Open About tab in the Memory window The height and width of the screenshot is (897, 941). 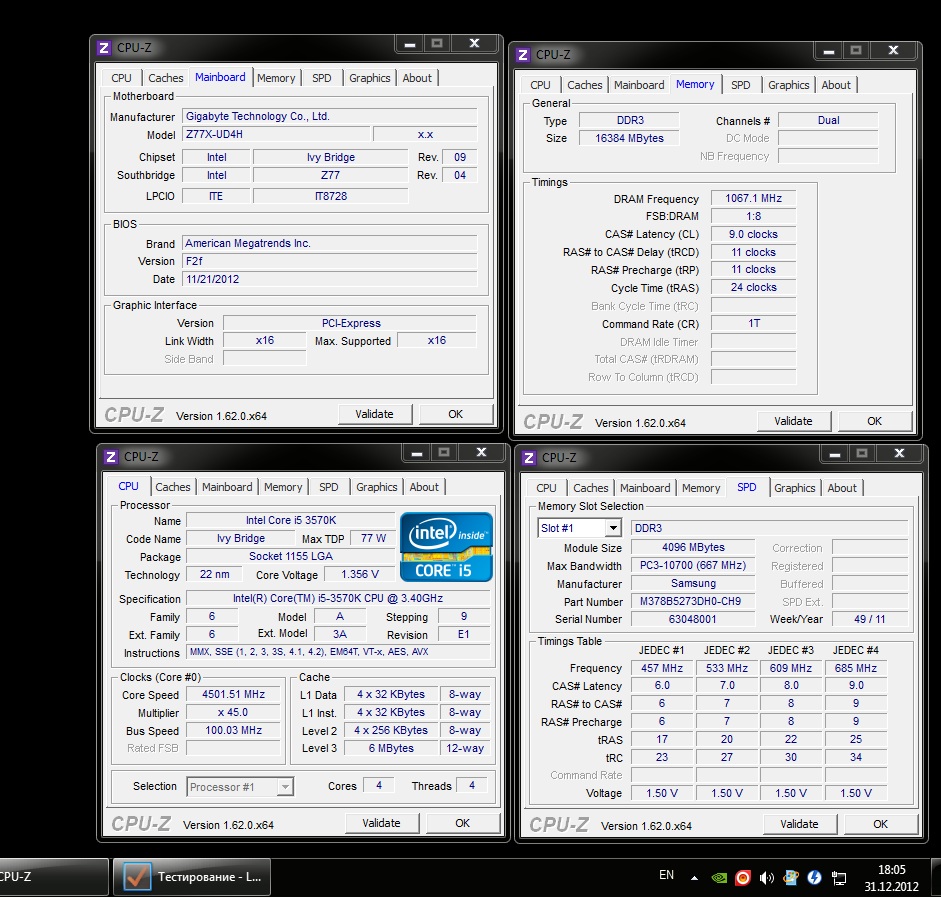point(836,85)
